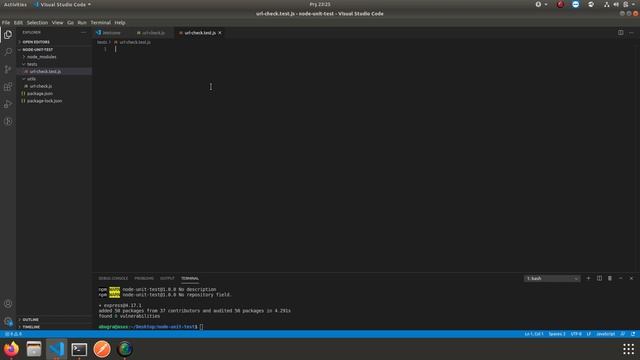This screenshot has width=640, height=360.
Task: Click Spaces indentation setting in status bar
Action: pos(557,334)
